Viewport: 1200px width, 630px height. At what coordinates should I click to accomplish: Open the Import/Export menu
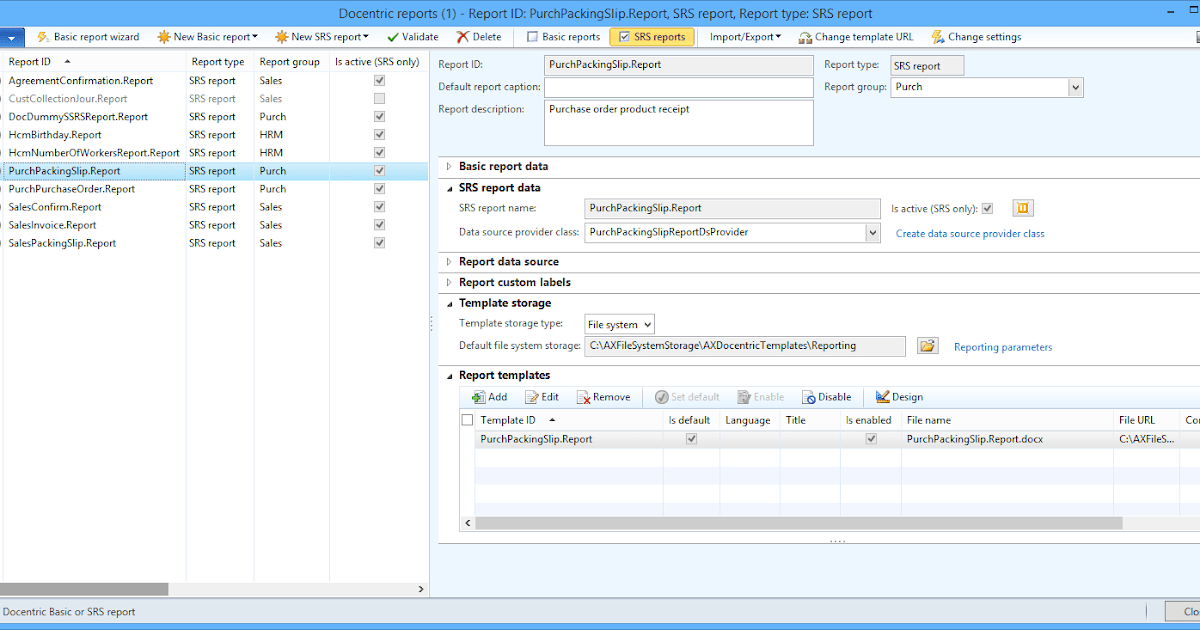click(745, 37)
